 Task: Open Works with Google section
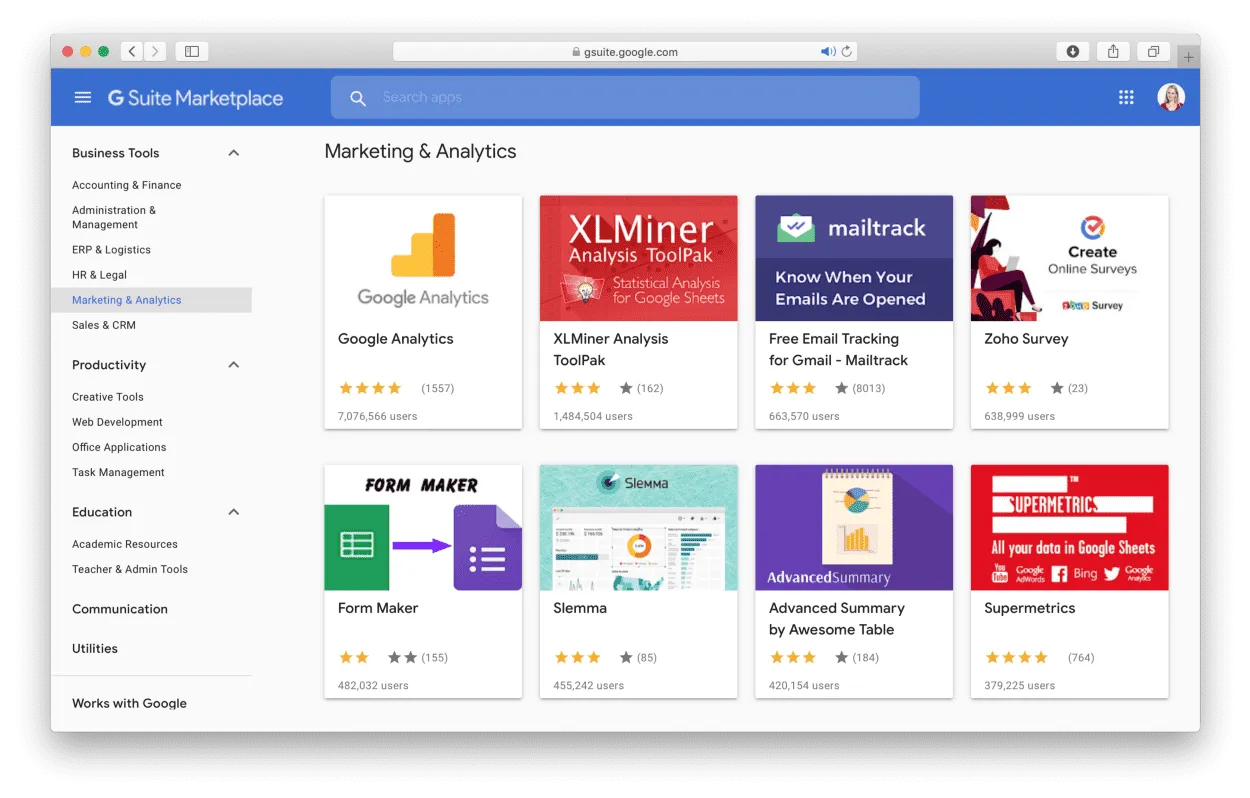129,703
